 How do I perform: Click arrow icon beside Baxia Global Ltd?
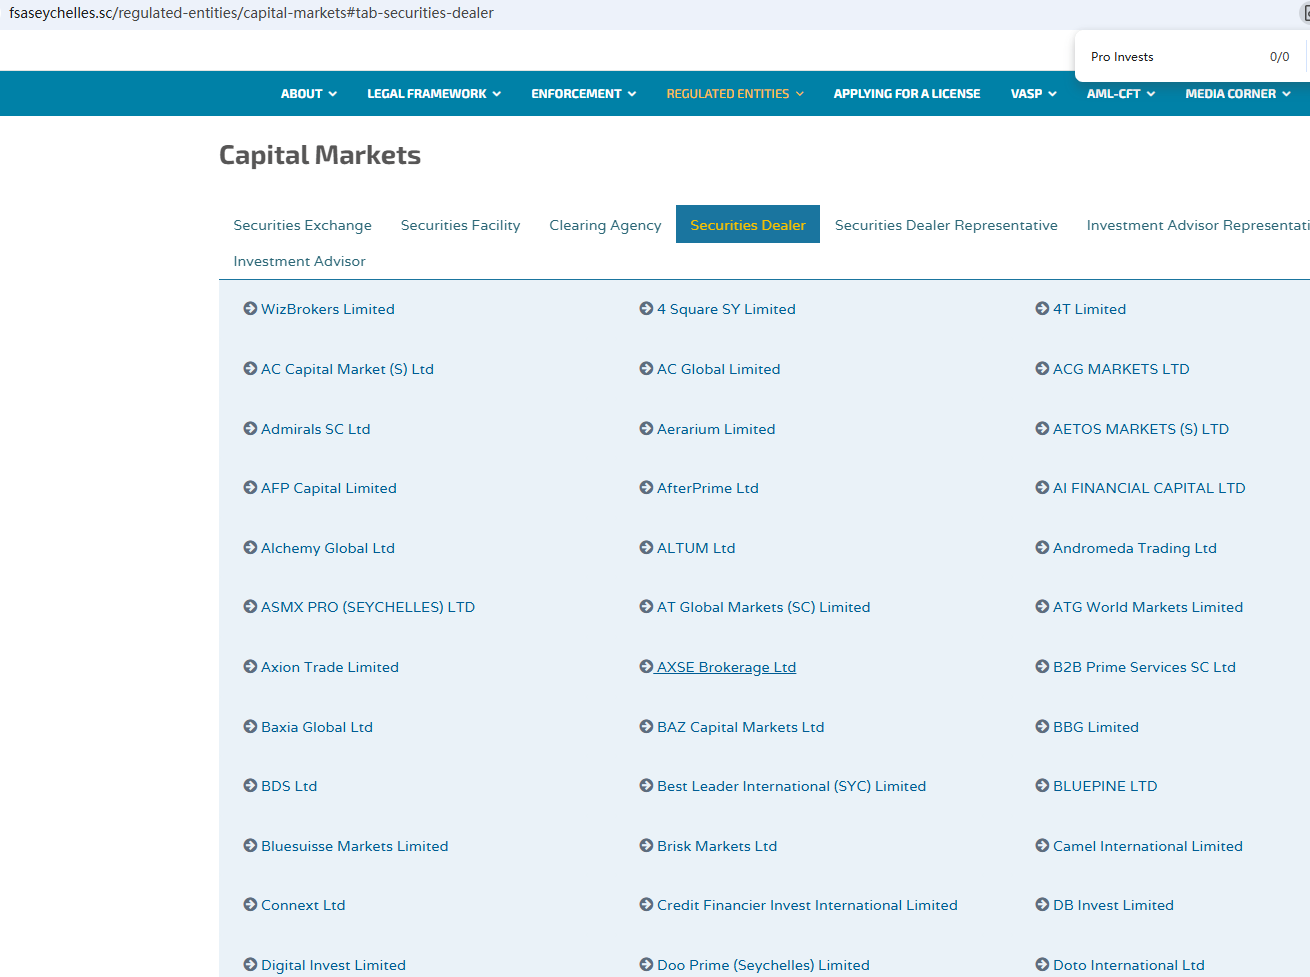click(250, 727)
